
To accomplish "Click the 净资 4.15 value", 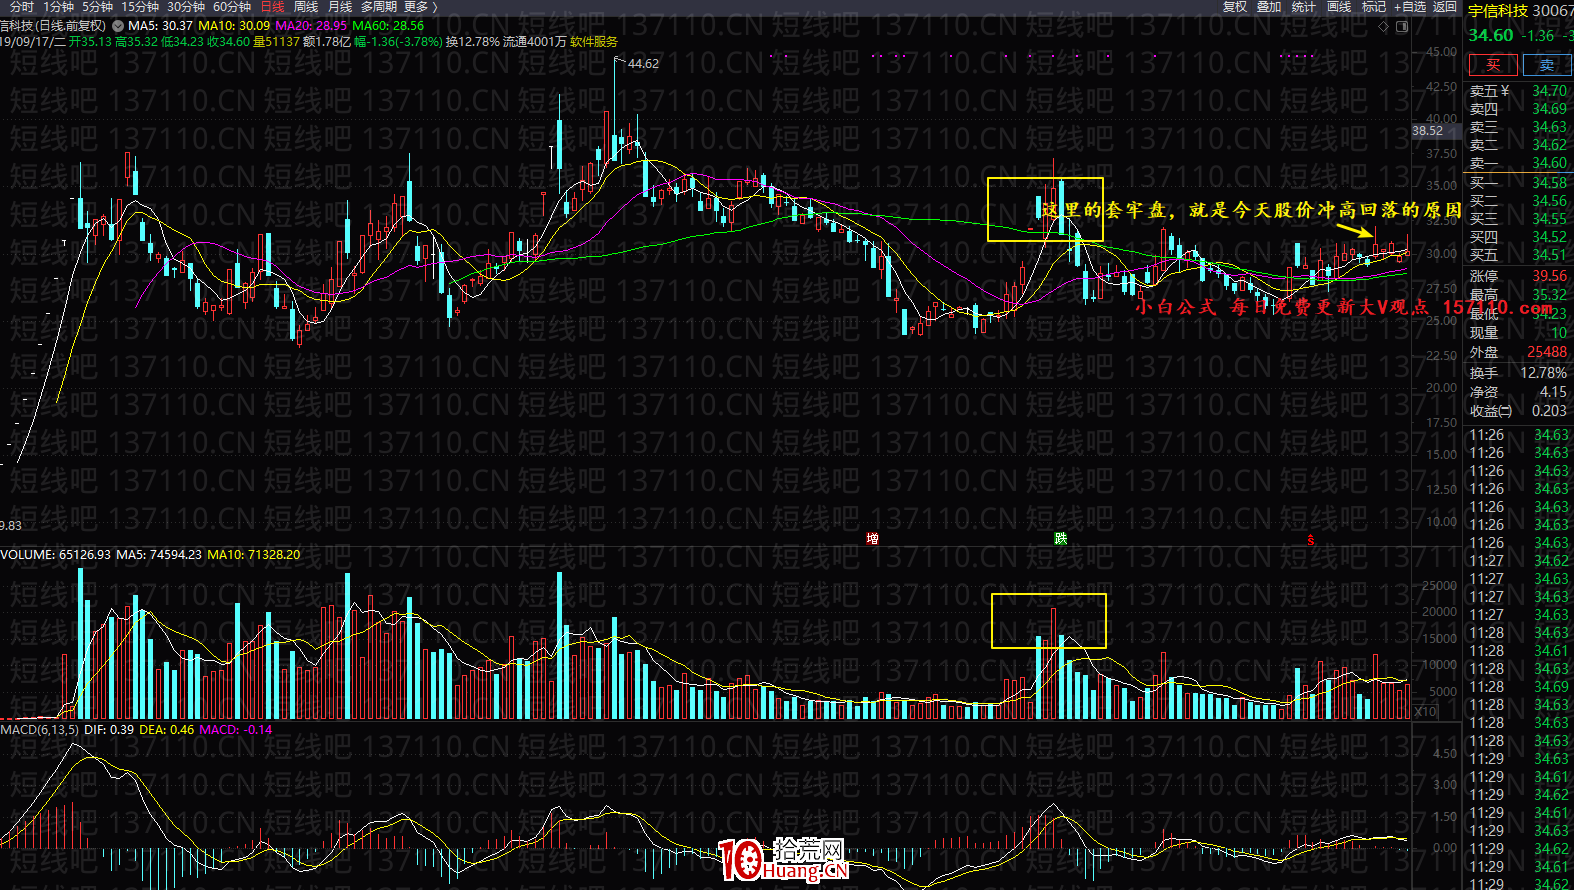I will (x=1553, y=392).
